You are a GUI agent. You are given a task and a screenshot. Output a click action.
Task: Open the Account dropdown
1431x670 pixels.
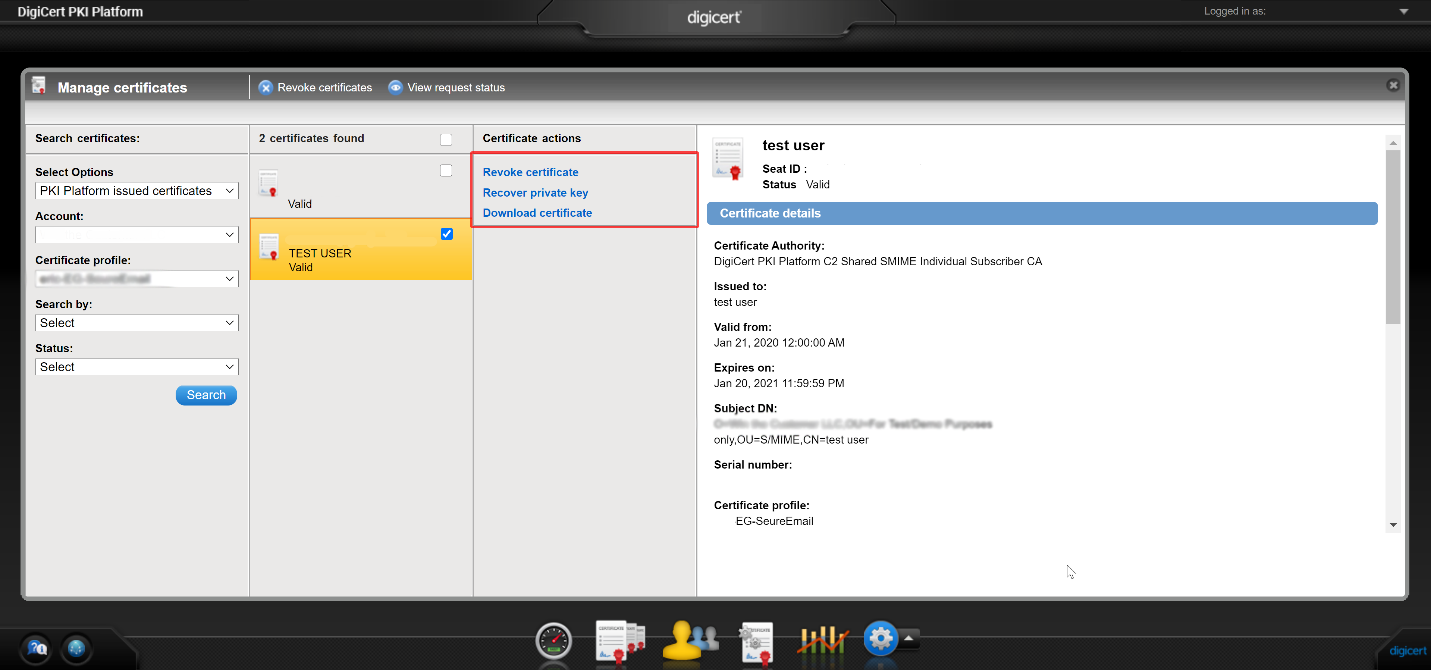[x=137, y=235]
